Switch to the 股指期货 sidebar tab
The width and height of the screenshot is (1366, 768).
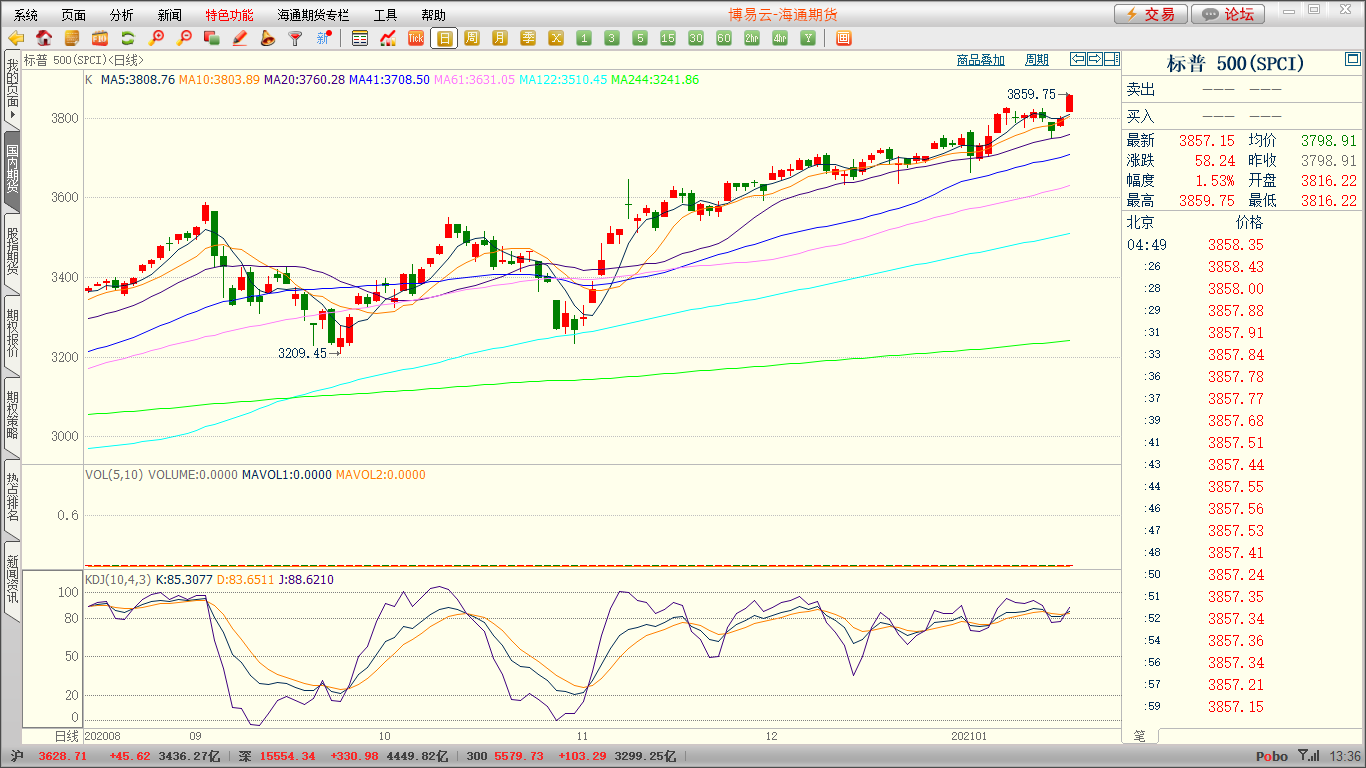tap(12, 251)
